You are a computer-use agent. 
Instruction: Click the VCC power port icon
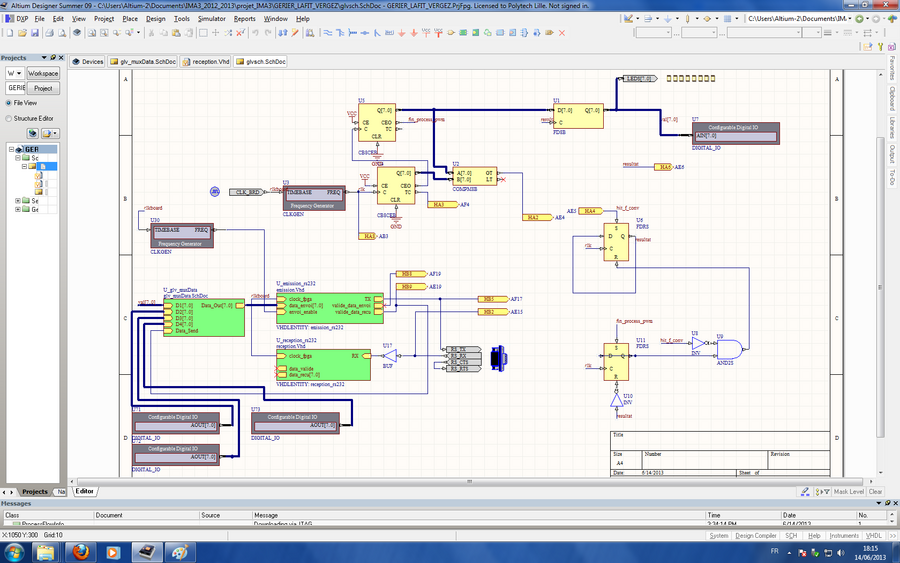point(425,33)
